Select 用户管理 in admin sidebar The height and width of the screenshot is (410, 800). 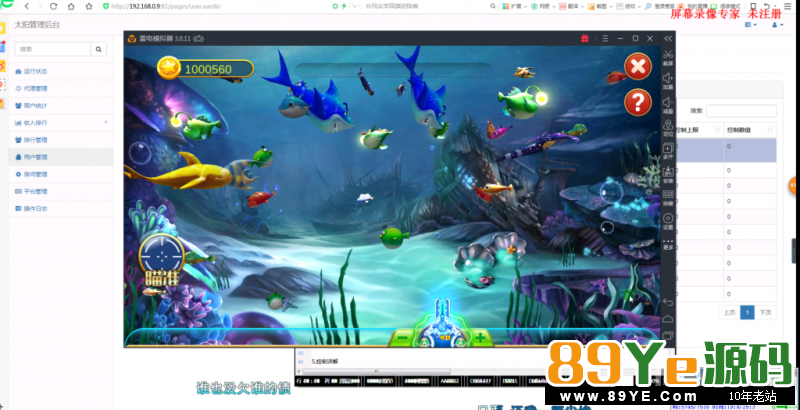61,157
